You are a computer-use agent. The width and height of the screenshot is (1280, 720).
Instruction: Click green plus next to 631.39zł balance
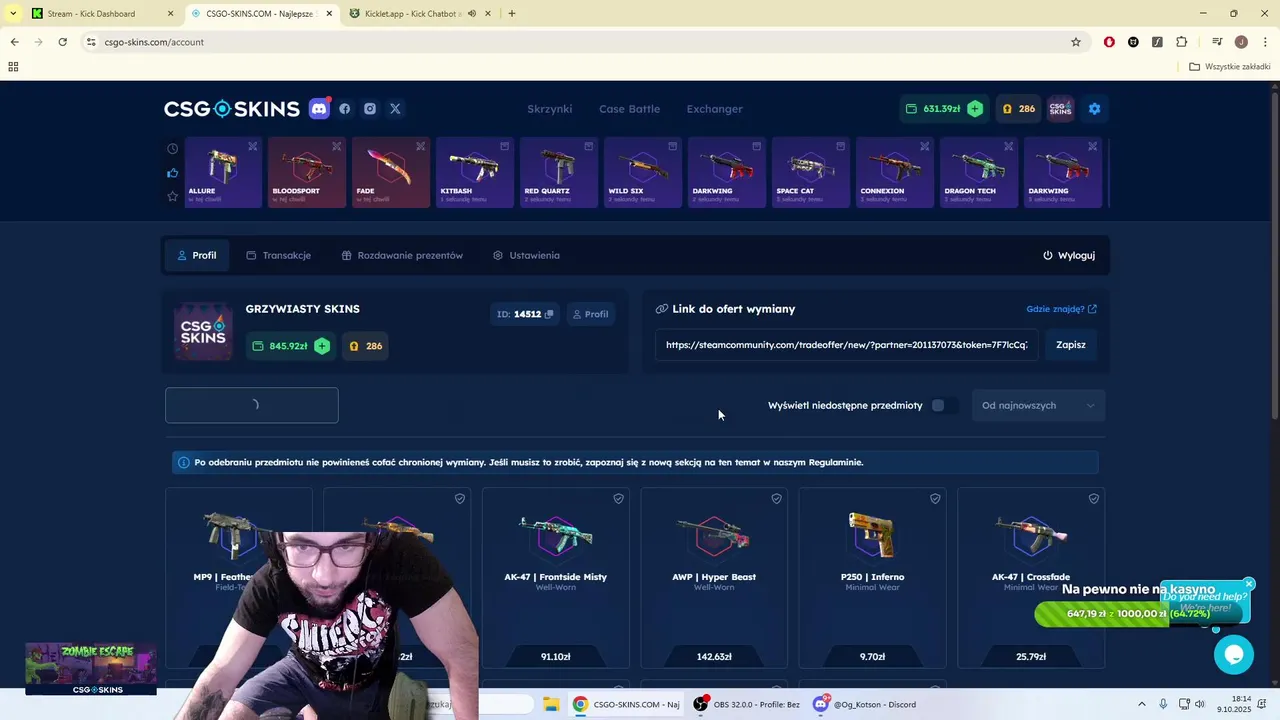click(x=975, y=109)
